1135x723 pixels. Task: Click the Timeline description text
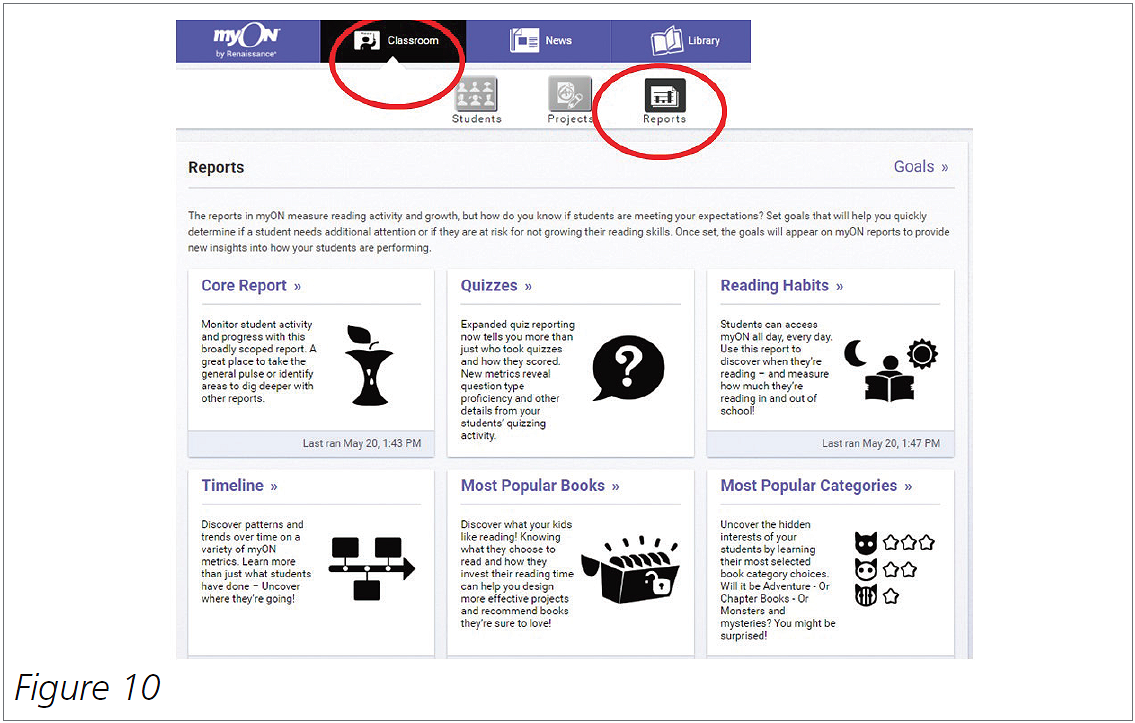click(x=256, y=562)
